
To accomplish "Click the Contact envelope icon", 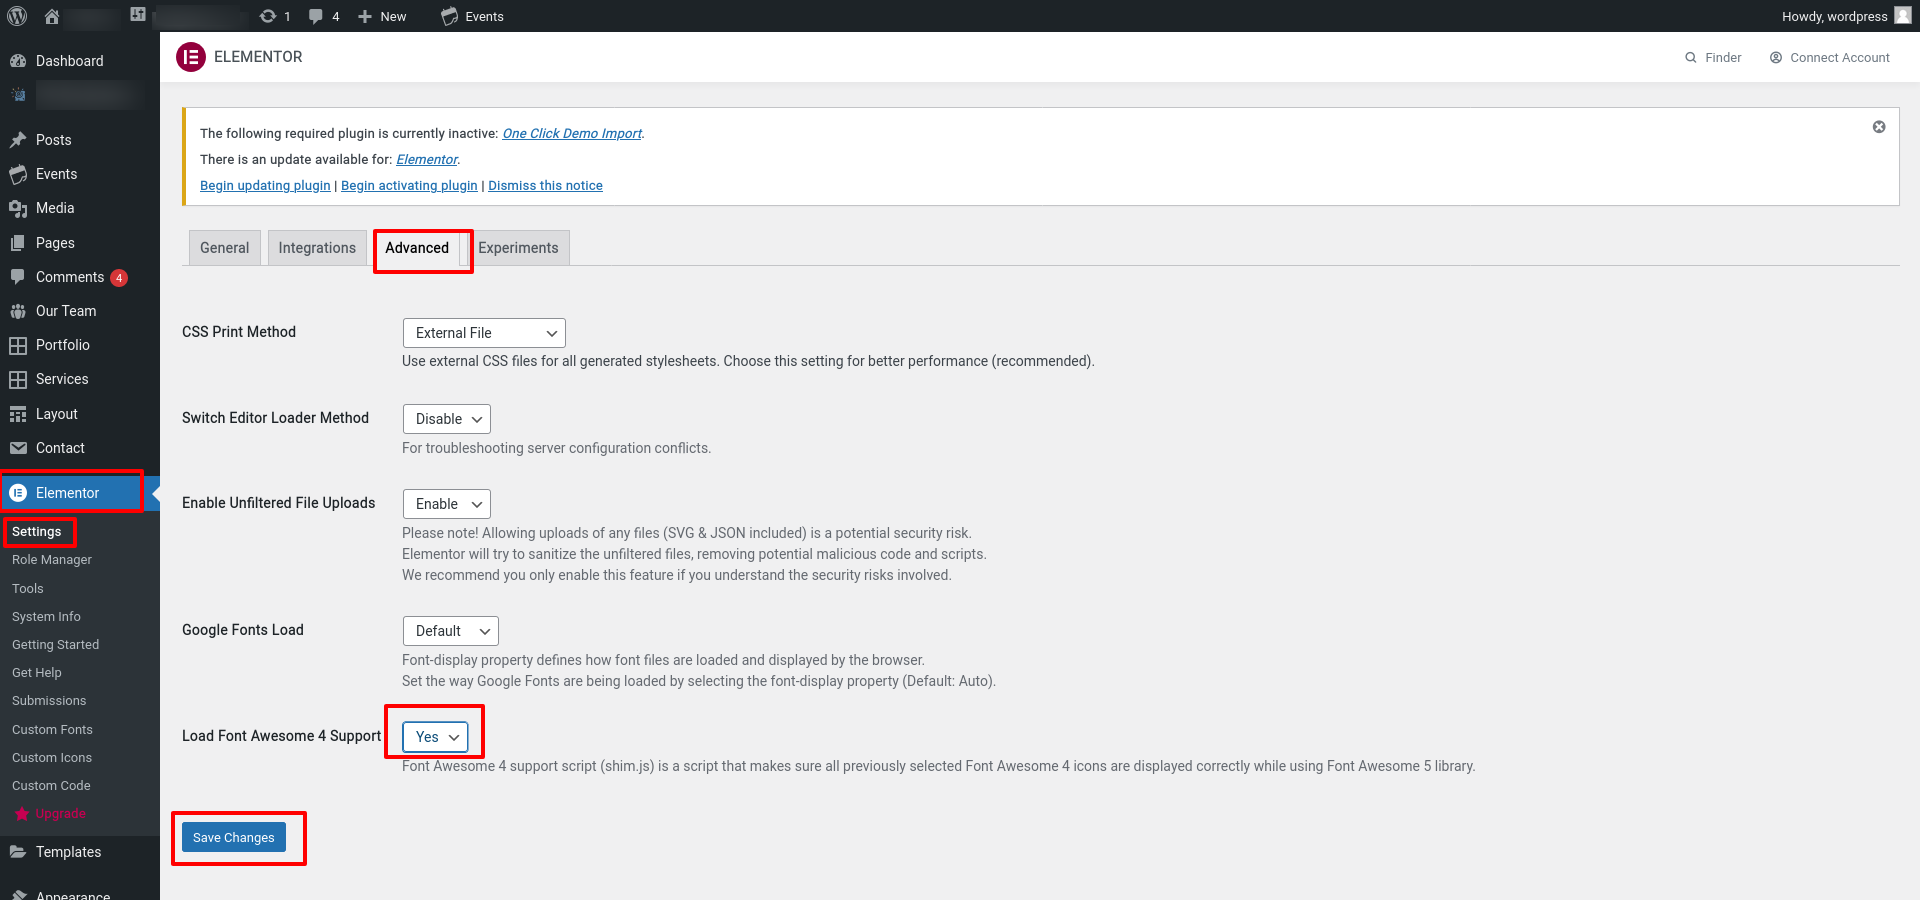I will 18,448.
